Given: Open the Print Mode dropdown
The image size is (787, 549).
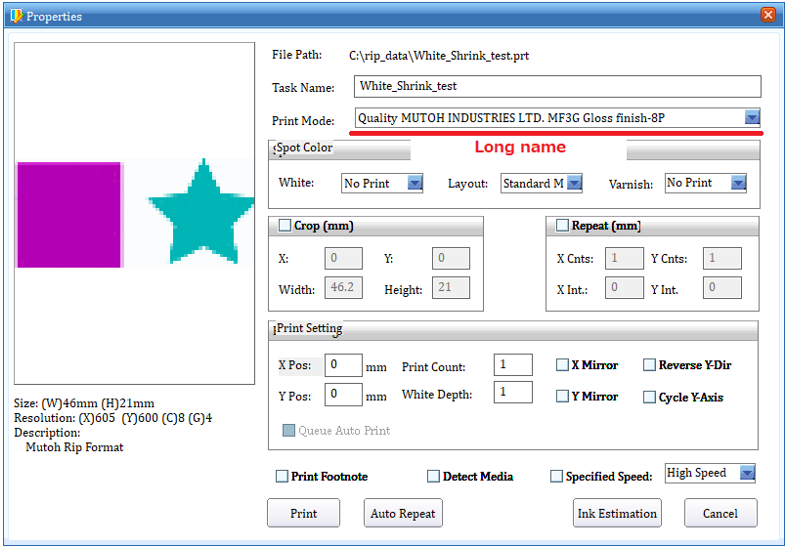Looking at the screenshot, I should 752,118.
